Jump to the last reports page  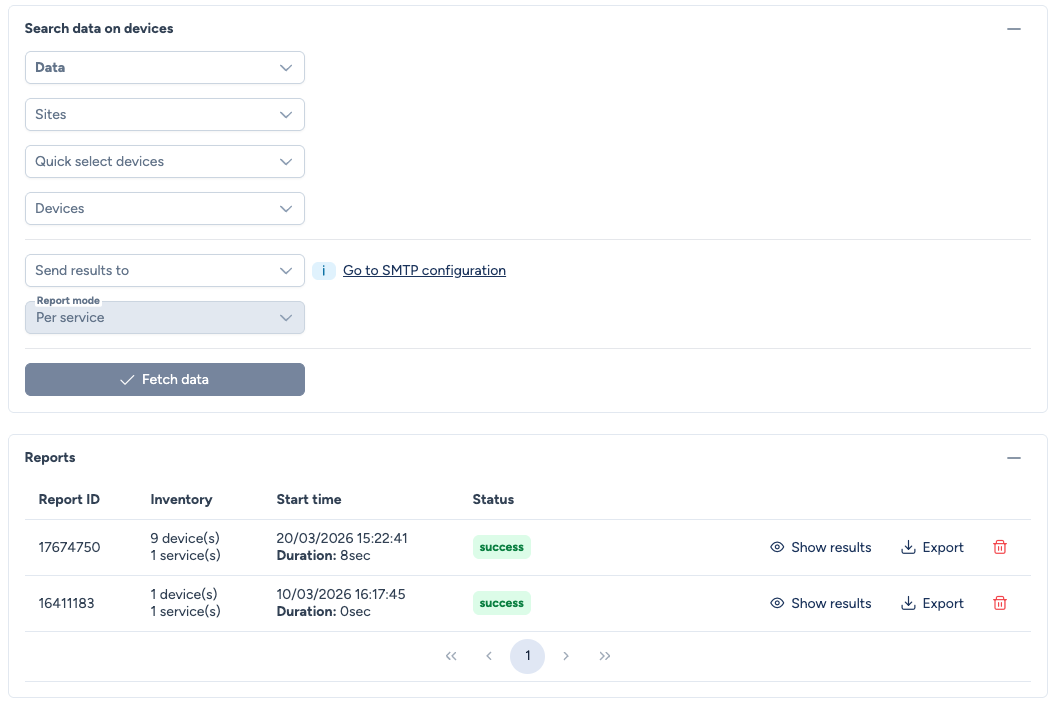[x=605, y=656]
